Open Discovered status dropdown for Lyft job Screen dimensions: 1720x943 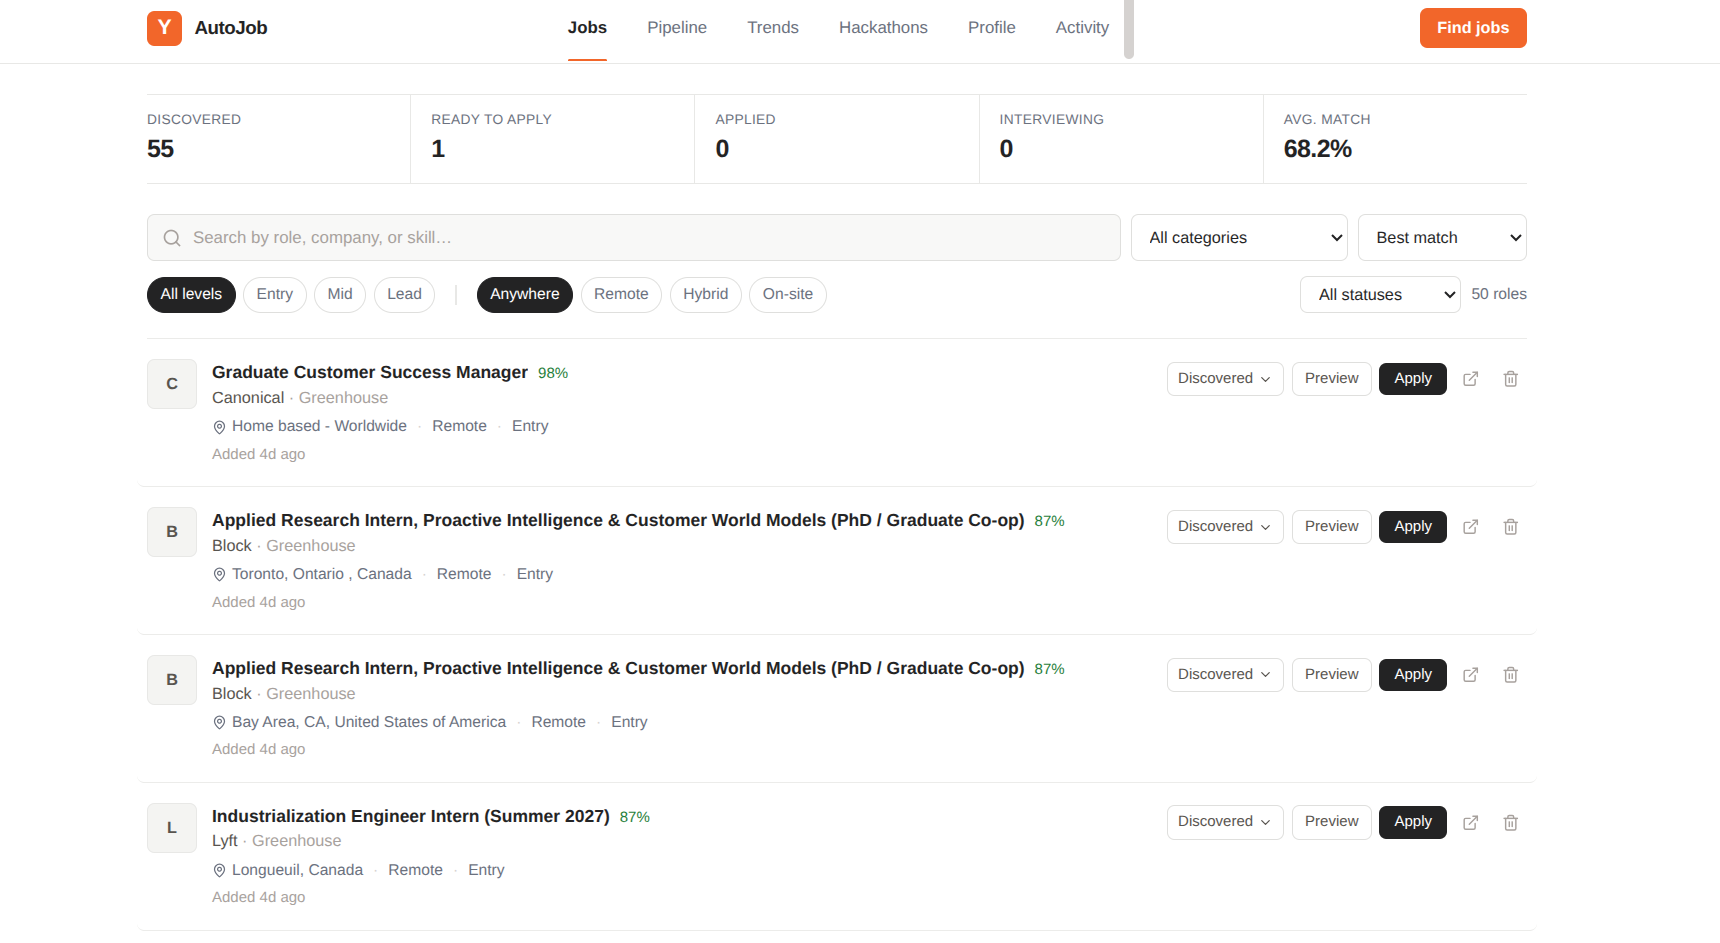point(1225,822)
